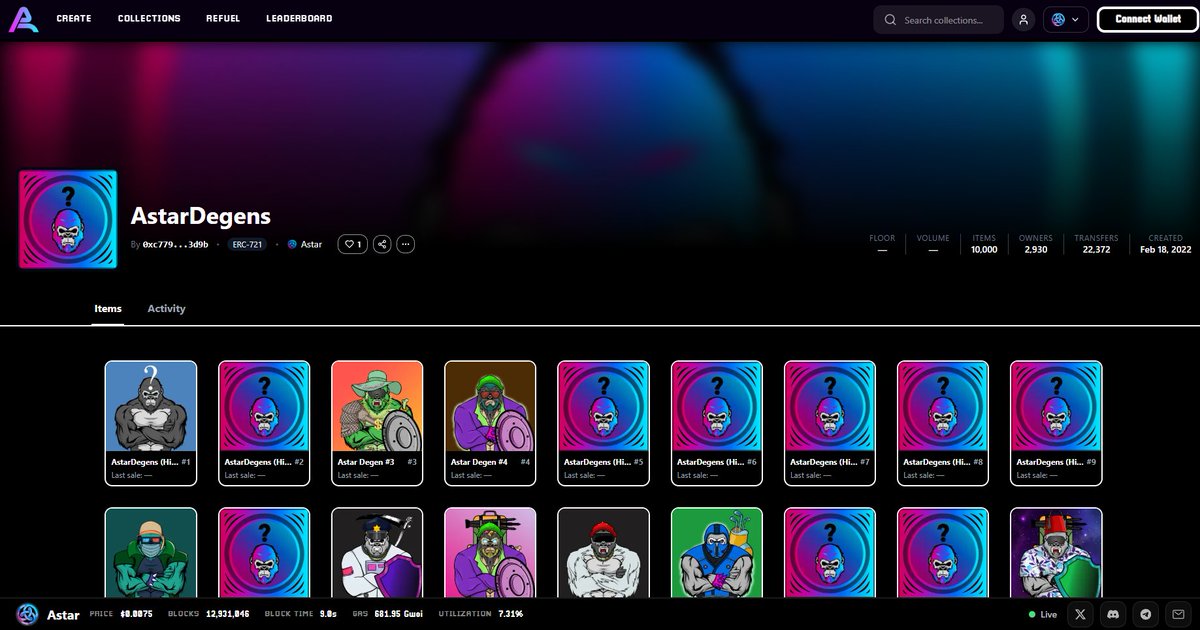
Task: Click the Astar chain link near title
Action: point(305,244)
